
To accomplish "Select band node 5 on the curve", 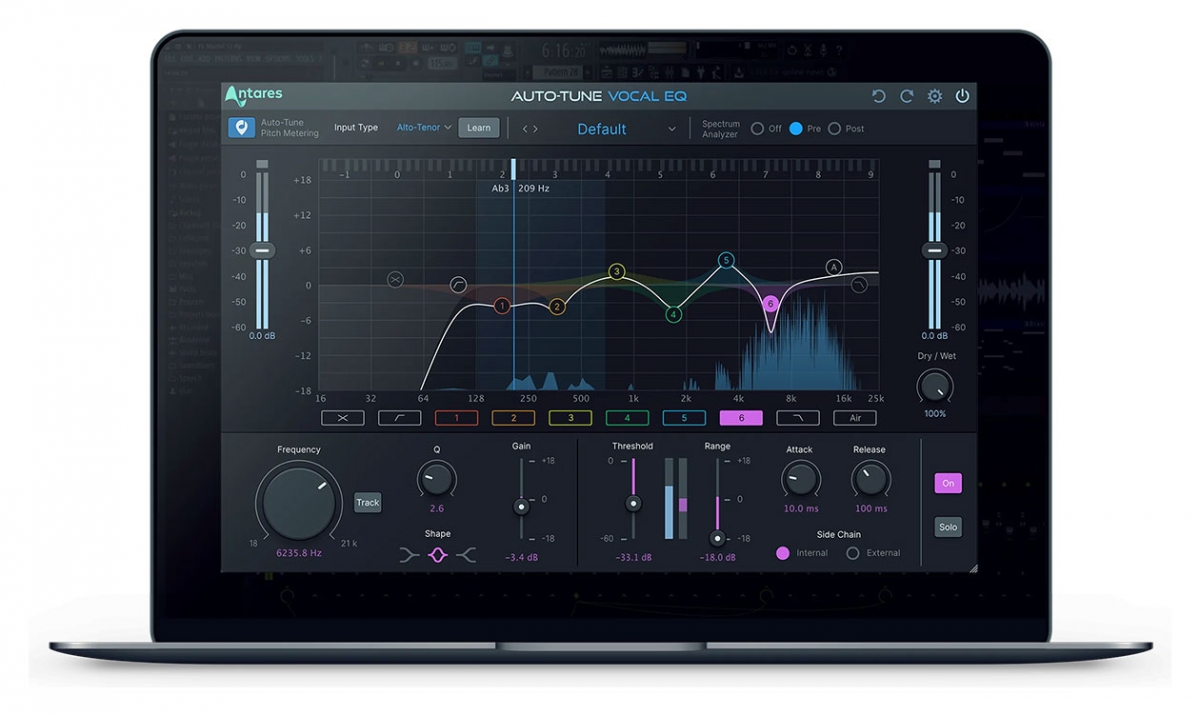I will coord(726,260).
